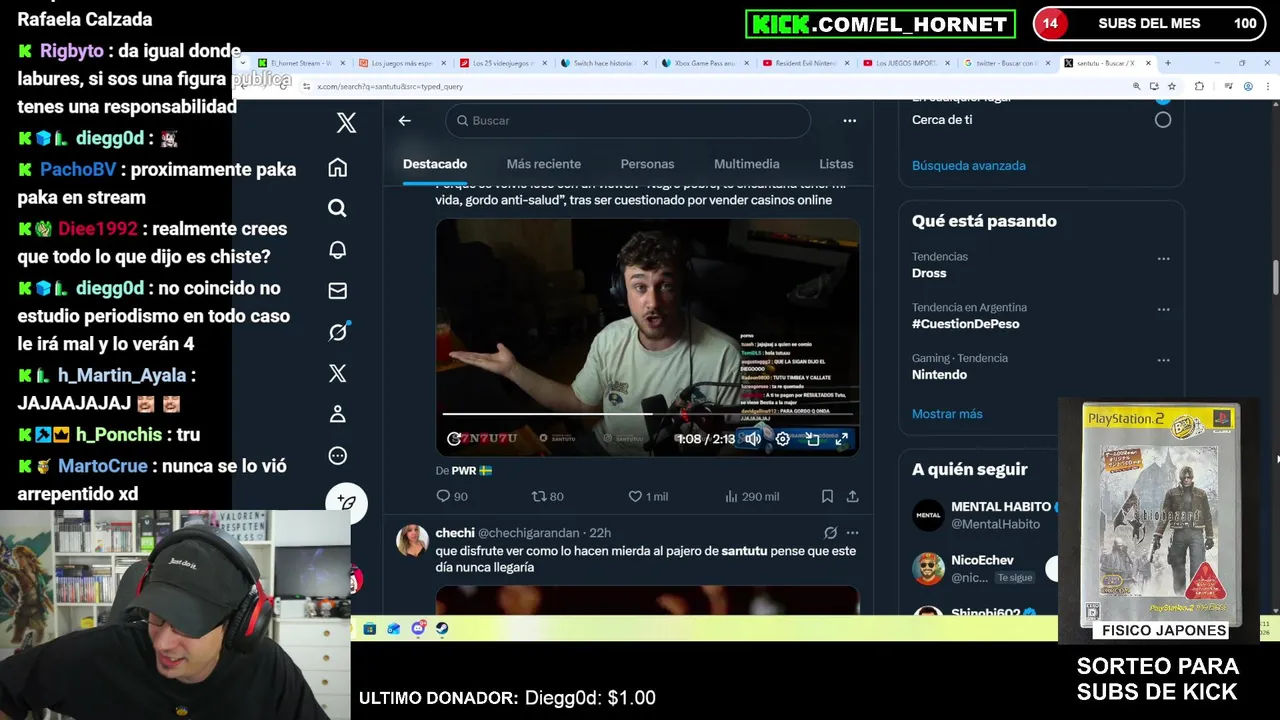Open chechi username link

(455, 533)
